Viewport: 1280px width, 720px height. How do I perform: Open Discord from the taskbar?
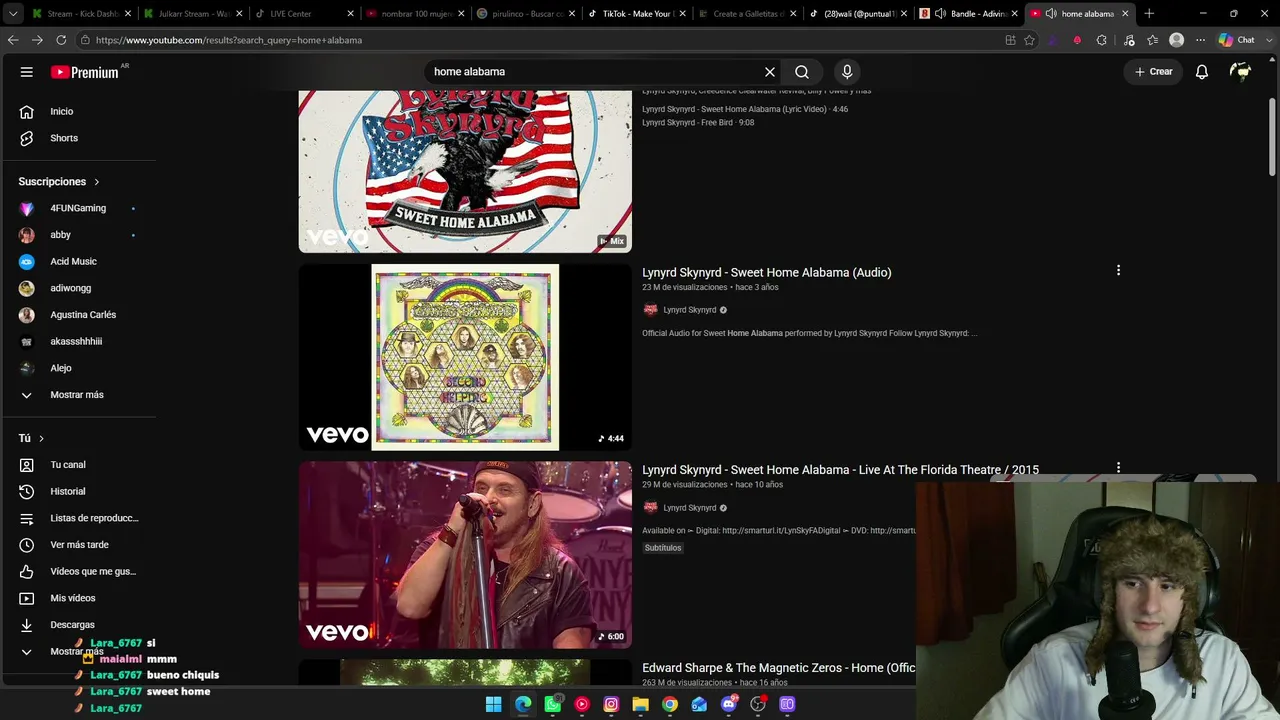[729, 704]
